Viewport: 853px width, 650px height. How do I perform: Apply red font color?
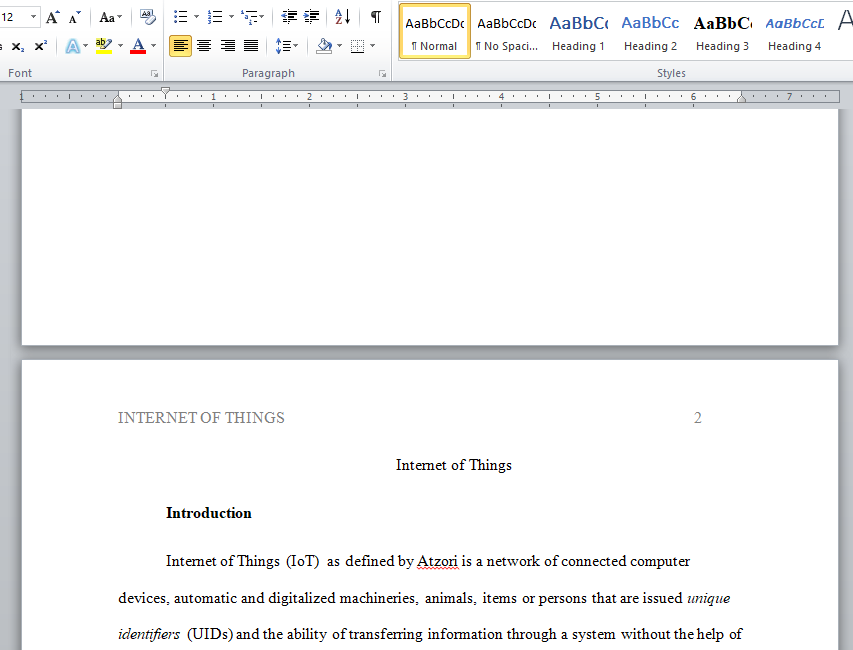138,46
